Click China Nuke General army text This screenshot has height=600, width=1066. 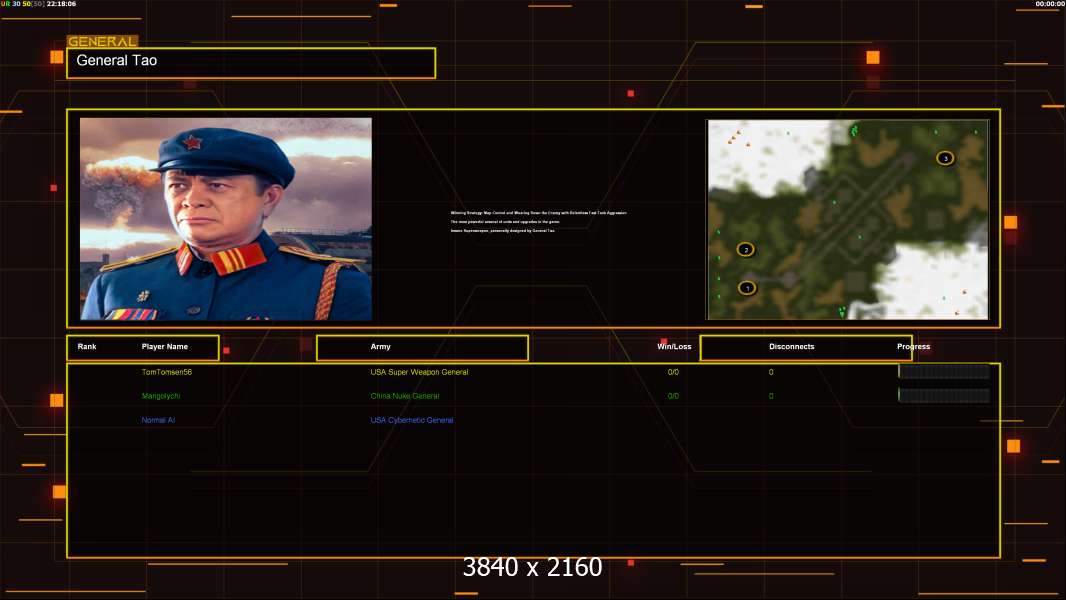[x=405, y=395]
